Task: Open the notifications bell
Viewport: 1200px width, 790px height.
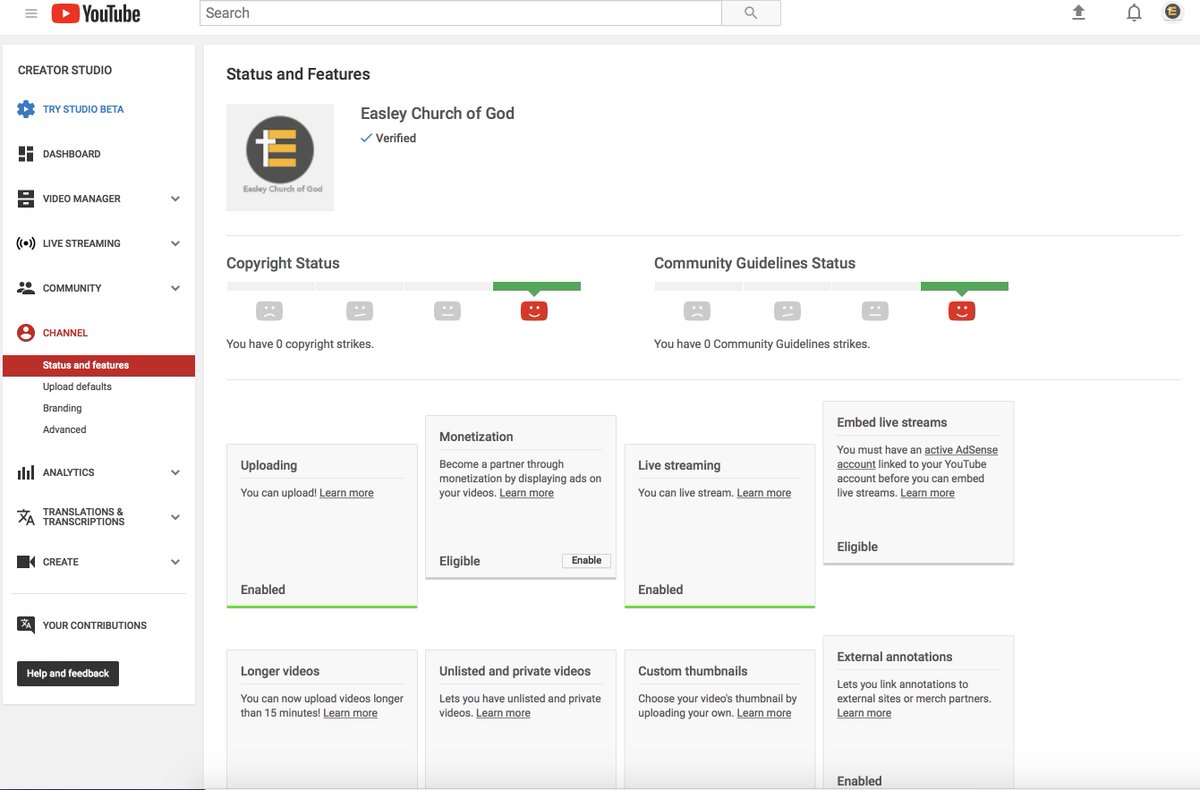Action: 1134,13
